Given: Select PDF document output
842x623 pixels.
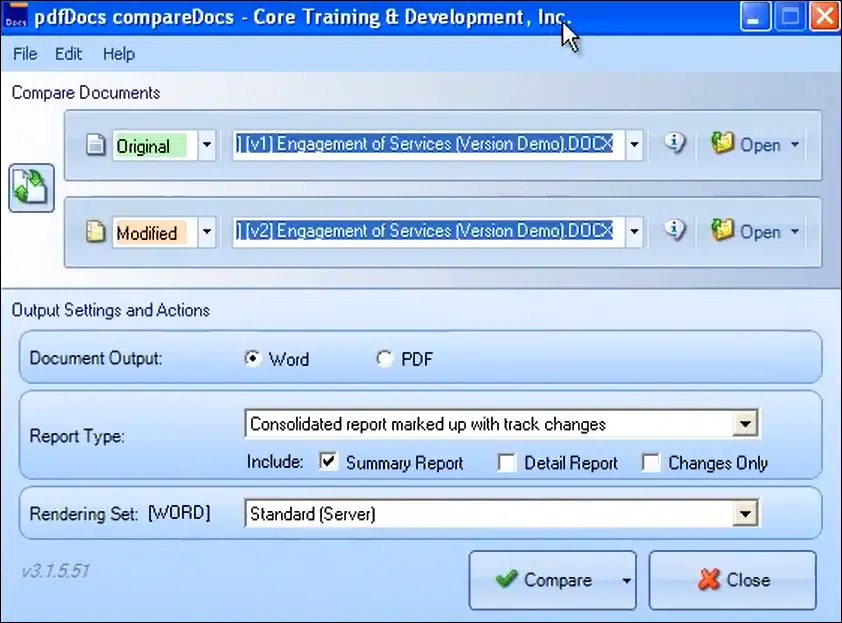Looking at the screenshot, I should pyautogui.click(x=384, y=358).
